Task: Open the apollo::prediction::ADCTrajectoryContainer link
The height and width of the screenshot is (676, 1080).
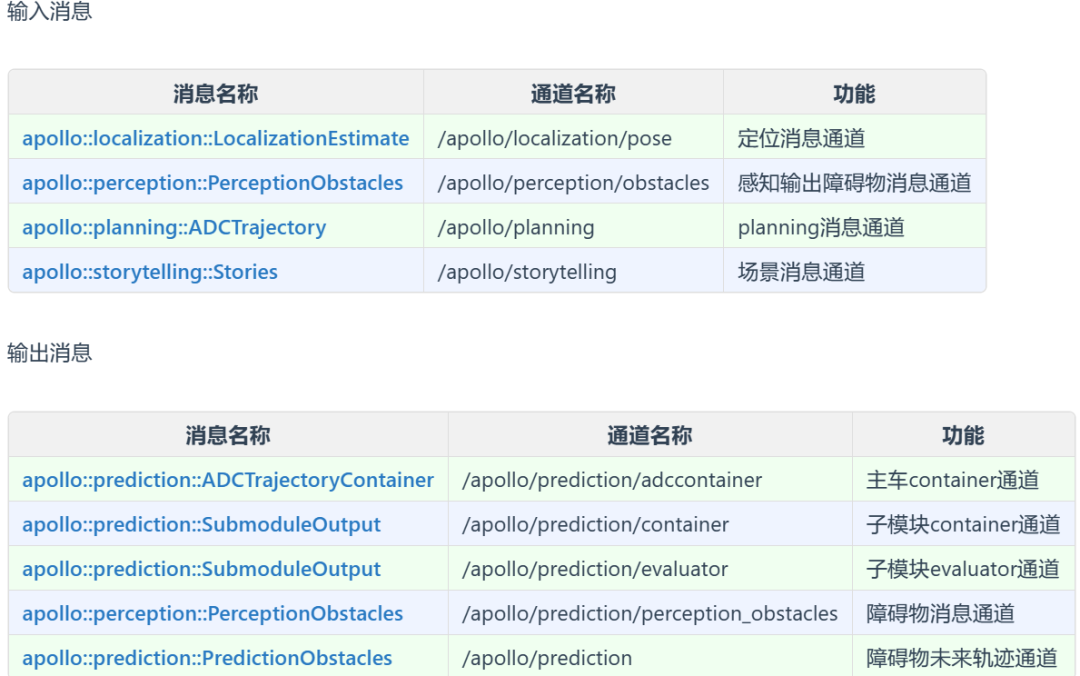Action: click(228, 480)
